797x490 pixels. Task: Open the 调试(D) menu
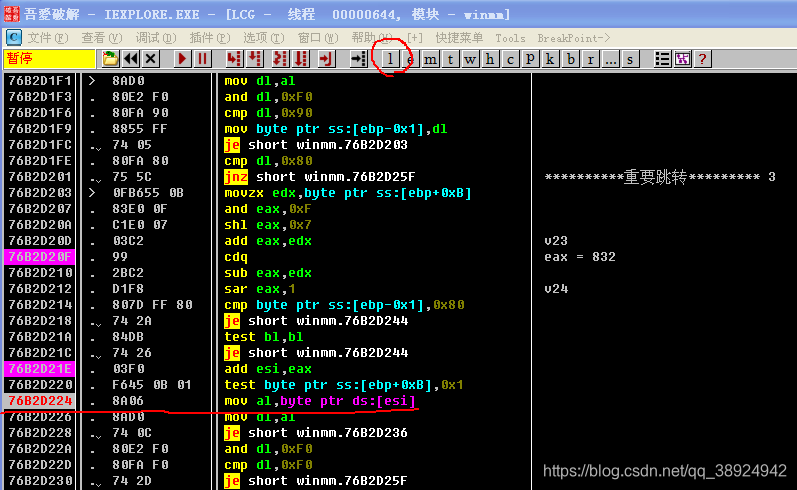(156, 38)
